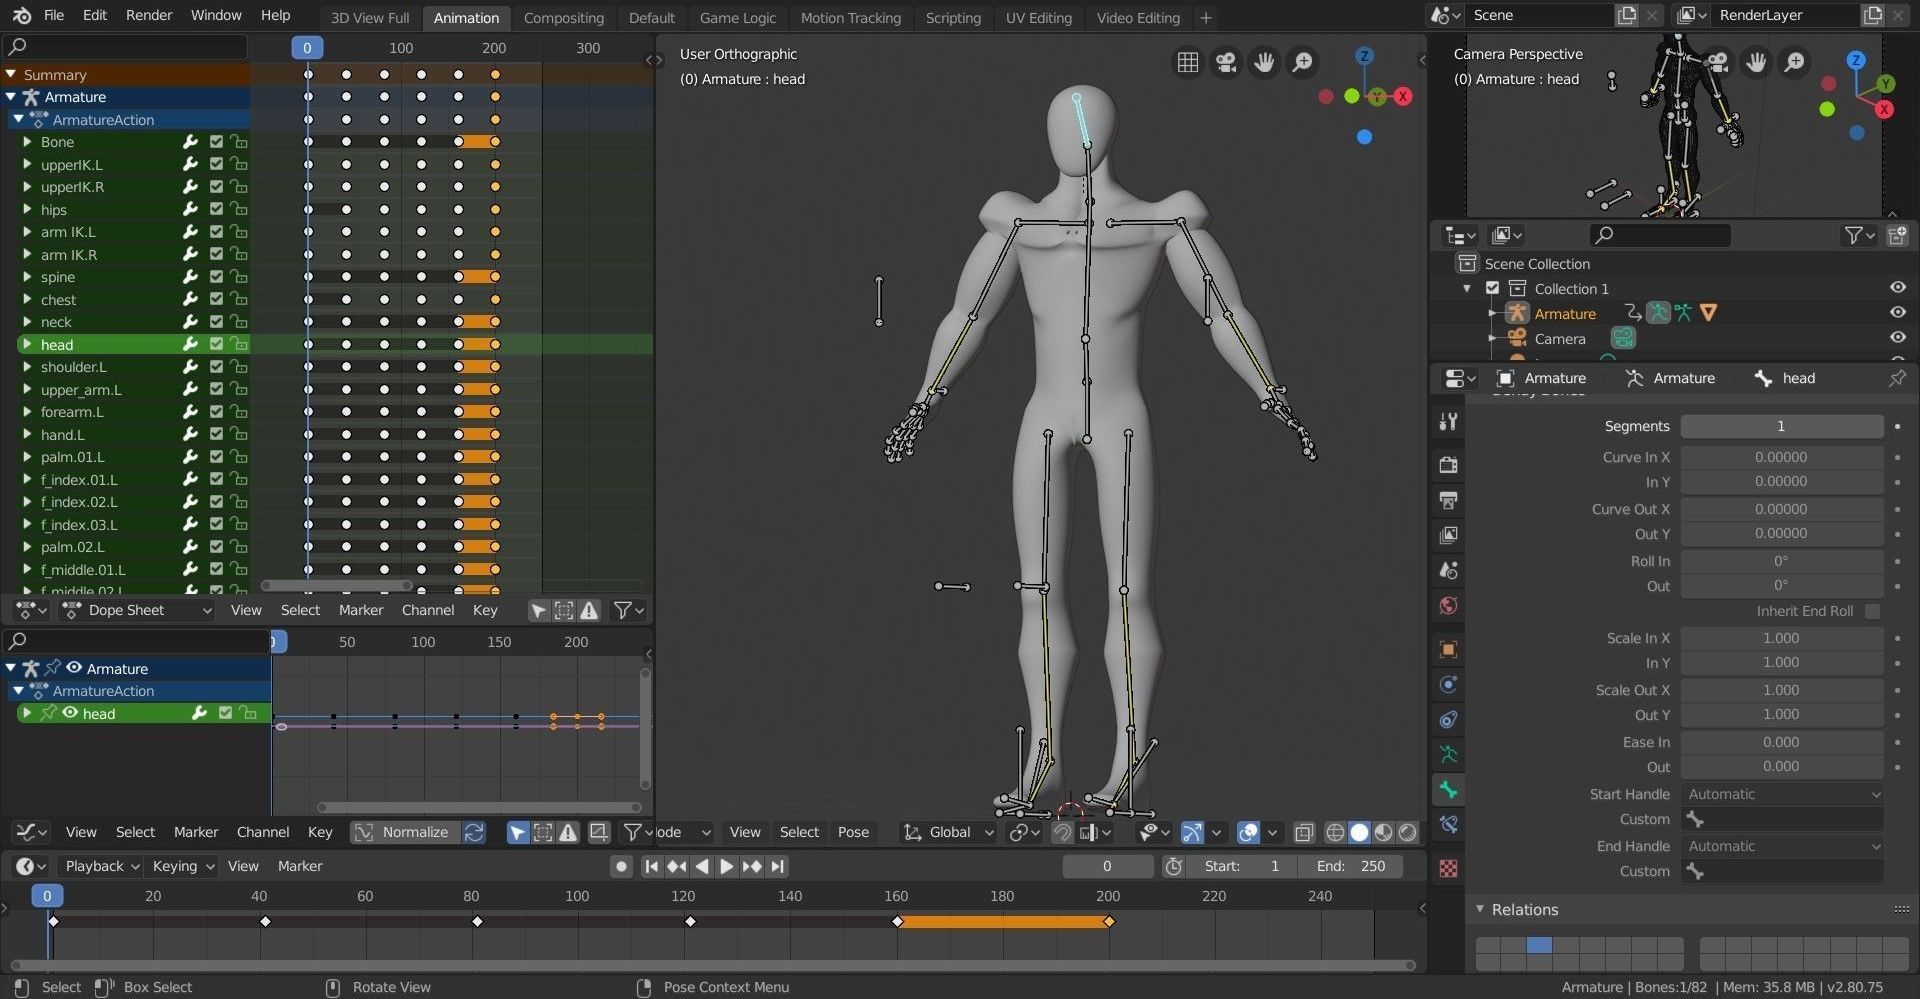This screenshot has height=999, width=1920.
Task: Expand the upperIK.L channel
Action: point(27,164)
